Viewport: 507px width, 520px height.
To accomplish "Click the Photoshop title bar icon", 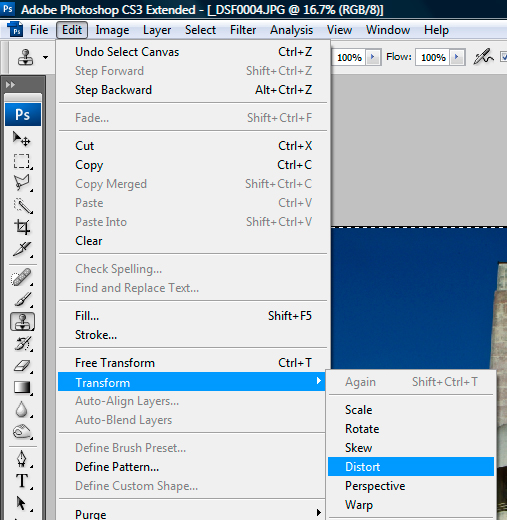I will point(7,8).
